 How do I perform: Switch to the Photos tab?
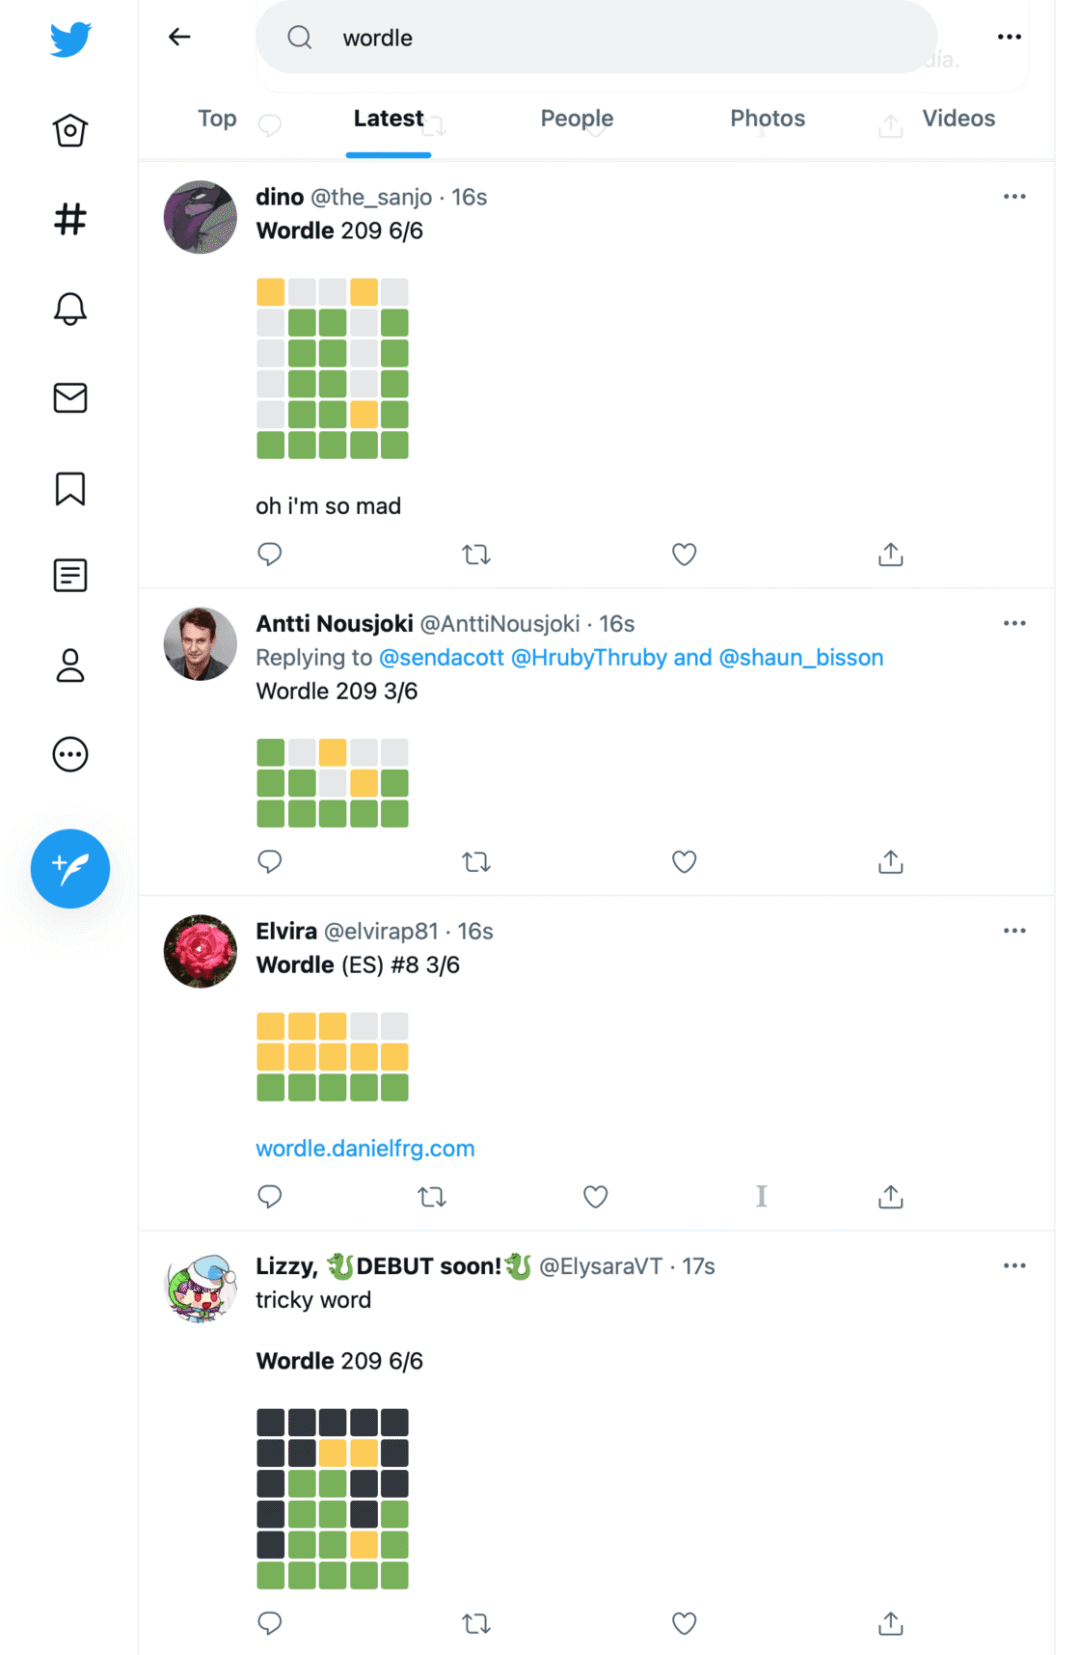pyautogui.click(x=767, y=119)
